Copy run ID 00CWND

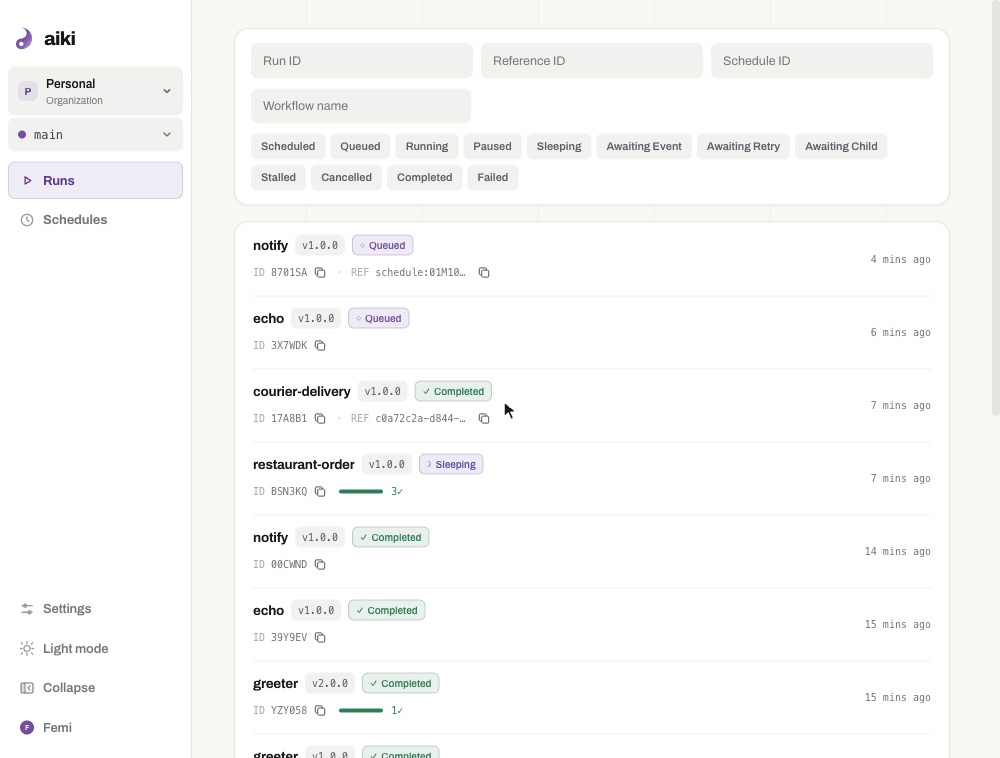click(x=320, y=565)
